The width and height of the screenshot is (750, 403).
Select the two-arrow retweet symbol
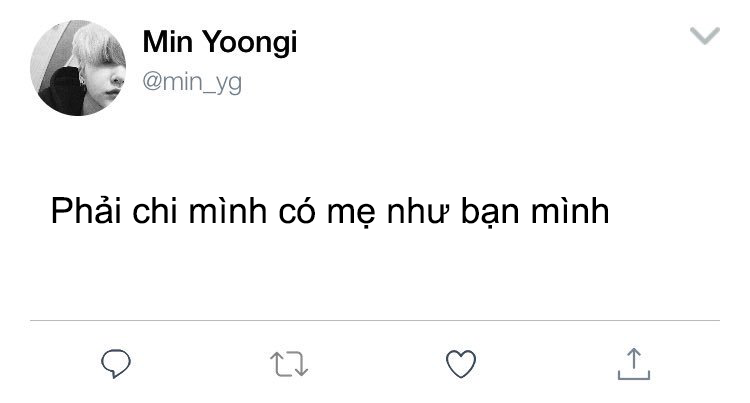tap(289, 364)
